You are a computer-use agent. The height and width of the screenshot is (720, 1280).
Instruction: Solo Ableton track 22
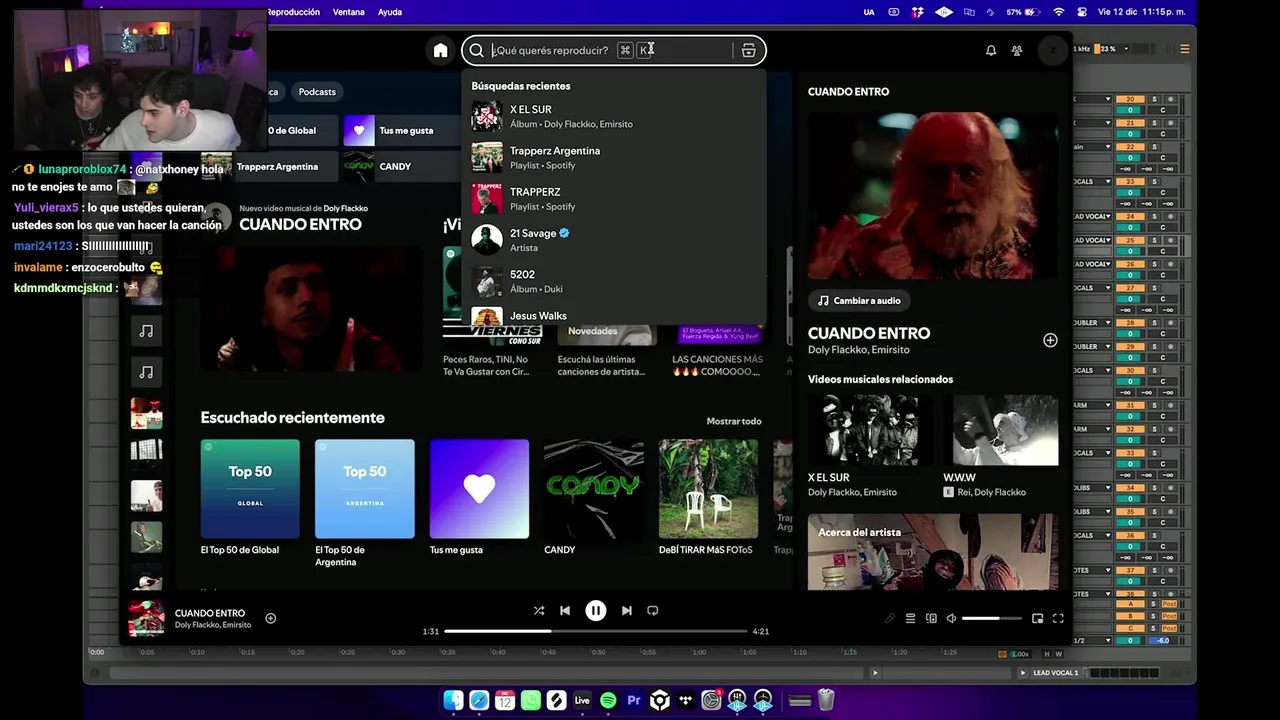[x=1154, y=147]
